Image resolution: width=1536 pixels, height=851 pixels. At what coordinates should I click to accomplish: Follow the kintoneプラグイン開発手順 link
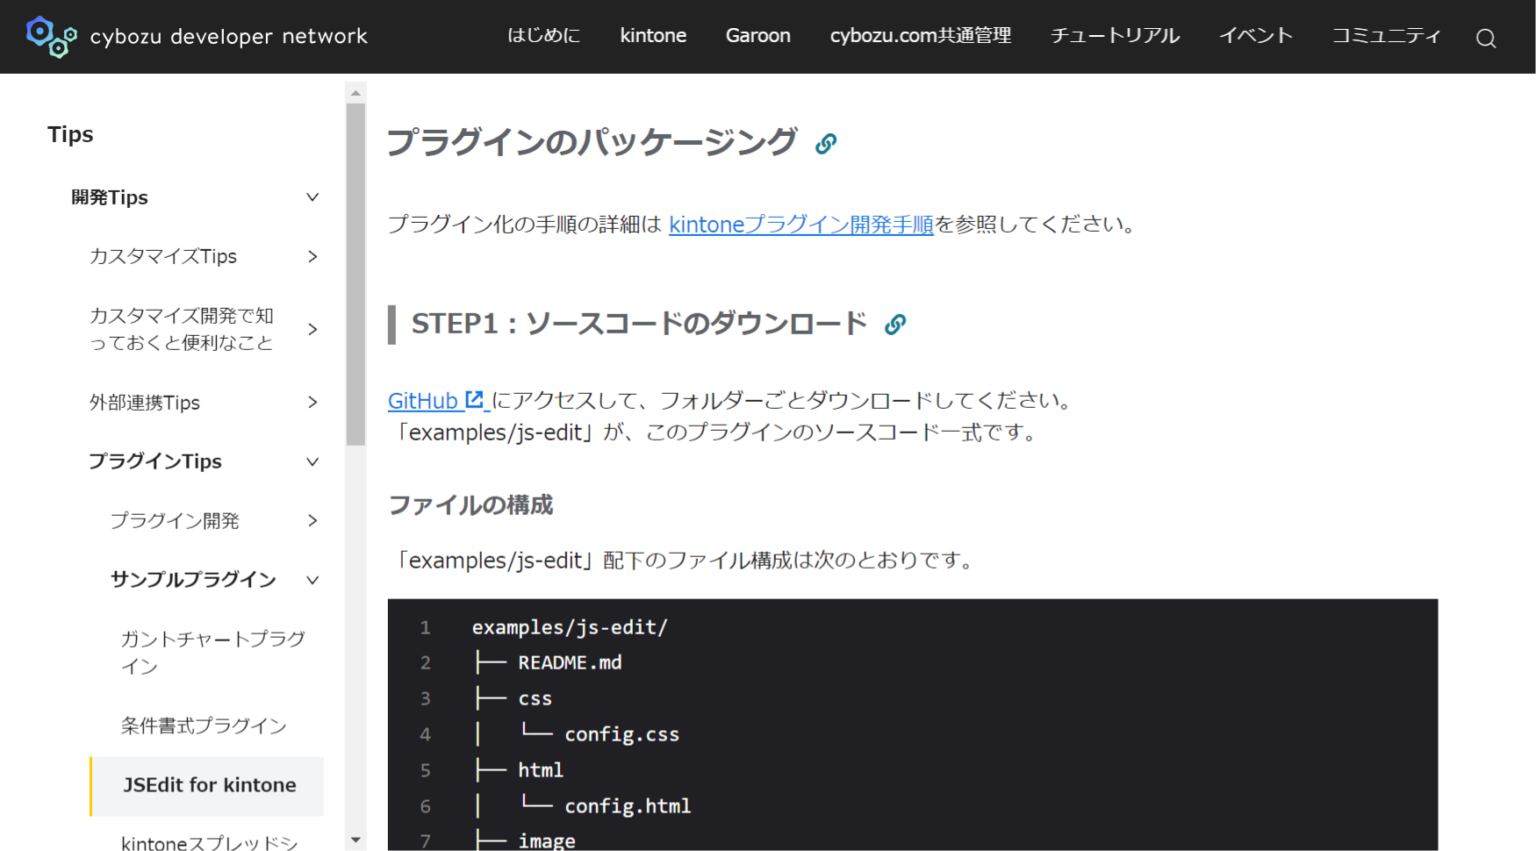pyautogui.click(x=800, y=224)
